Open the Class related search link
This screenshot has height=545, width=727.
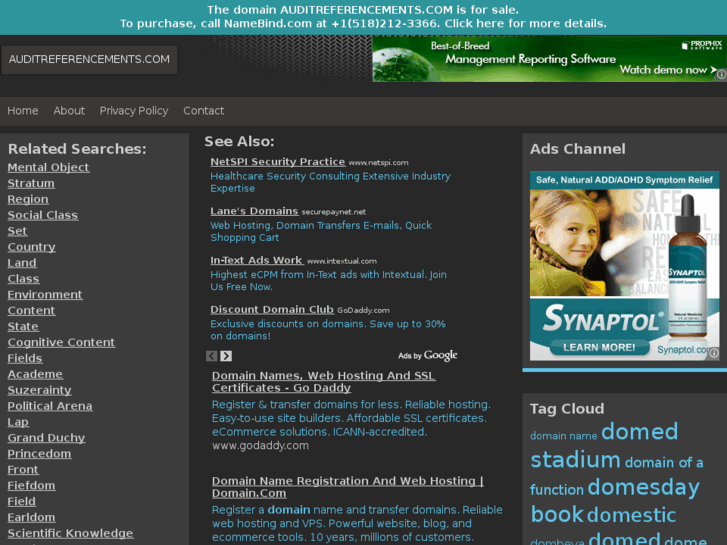pyautogui.click(x=23, y=279)
